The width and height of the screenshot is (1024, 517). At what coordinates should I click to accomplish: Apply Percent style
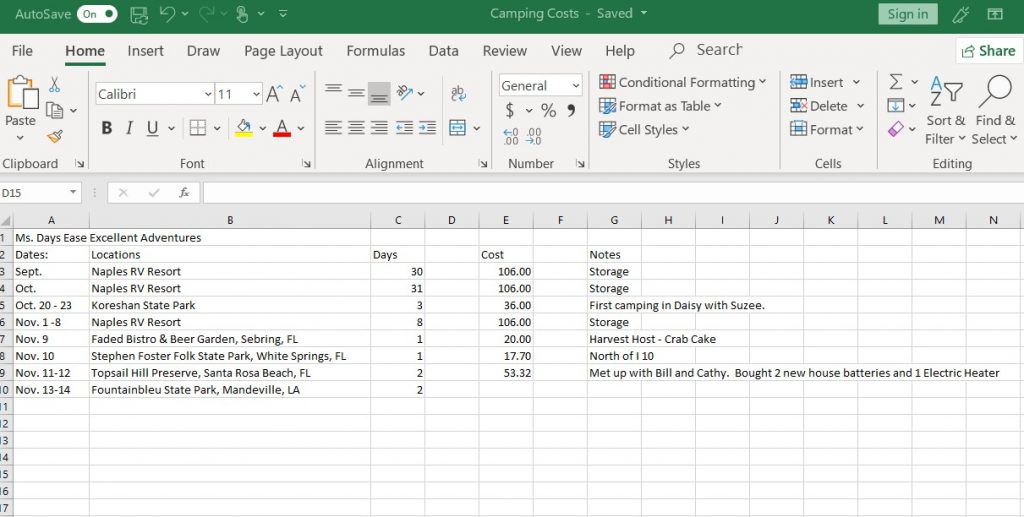pyautogui.click(x=549, y=111)
